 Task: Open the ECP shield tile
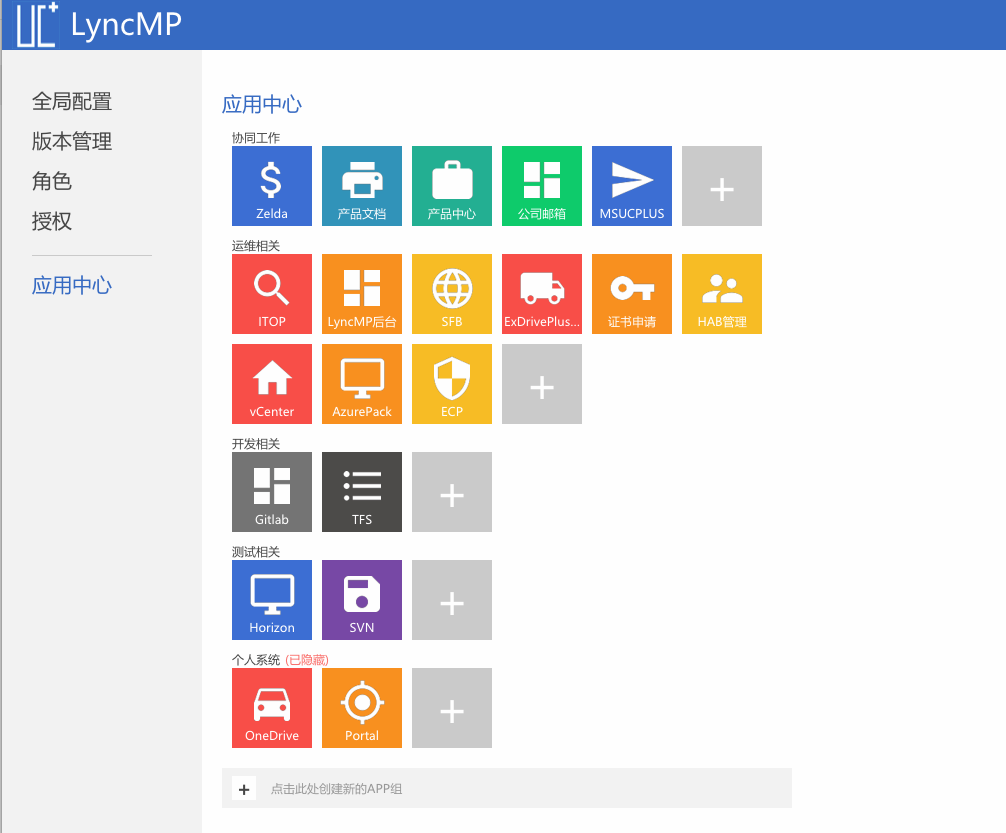[x=452, y=384]
